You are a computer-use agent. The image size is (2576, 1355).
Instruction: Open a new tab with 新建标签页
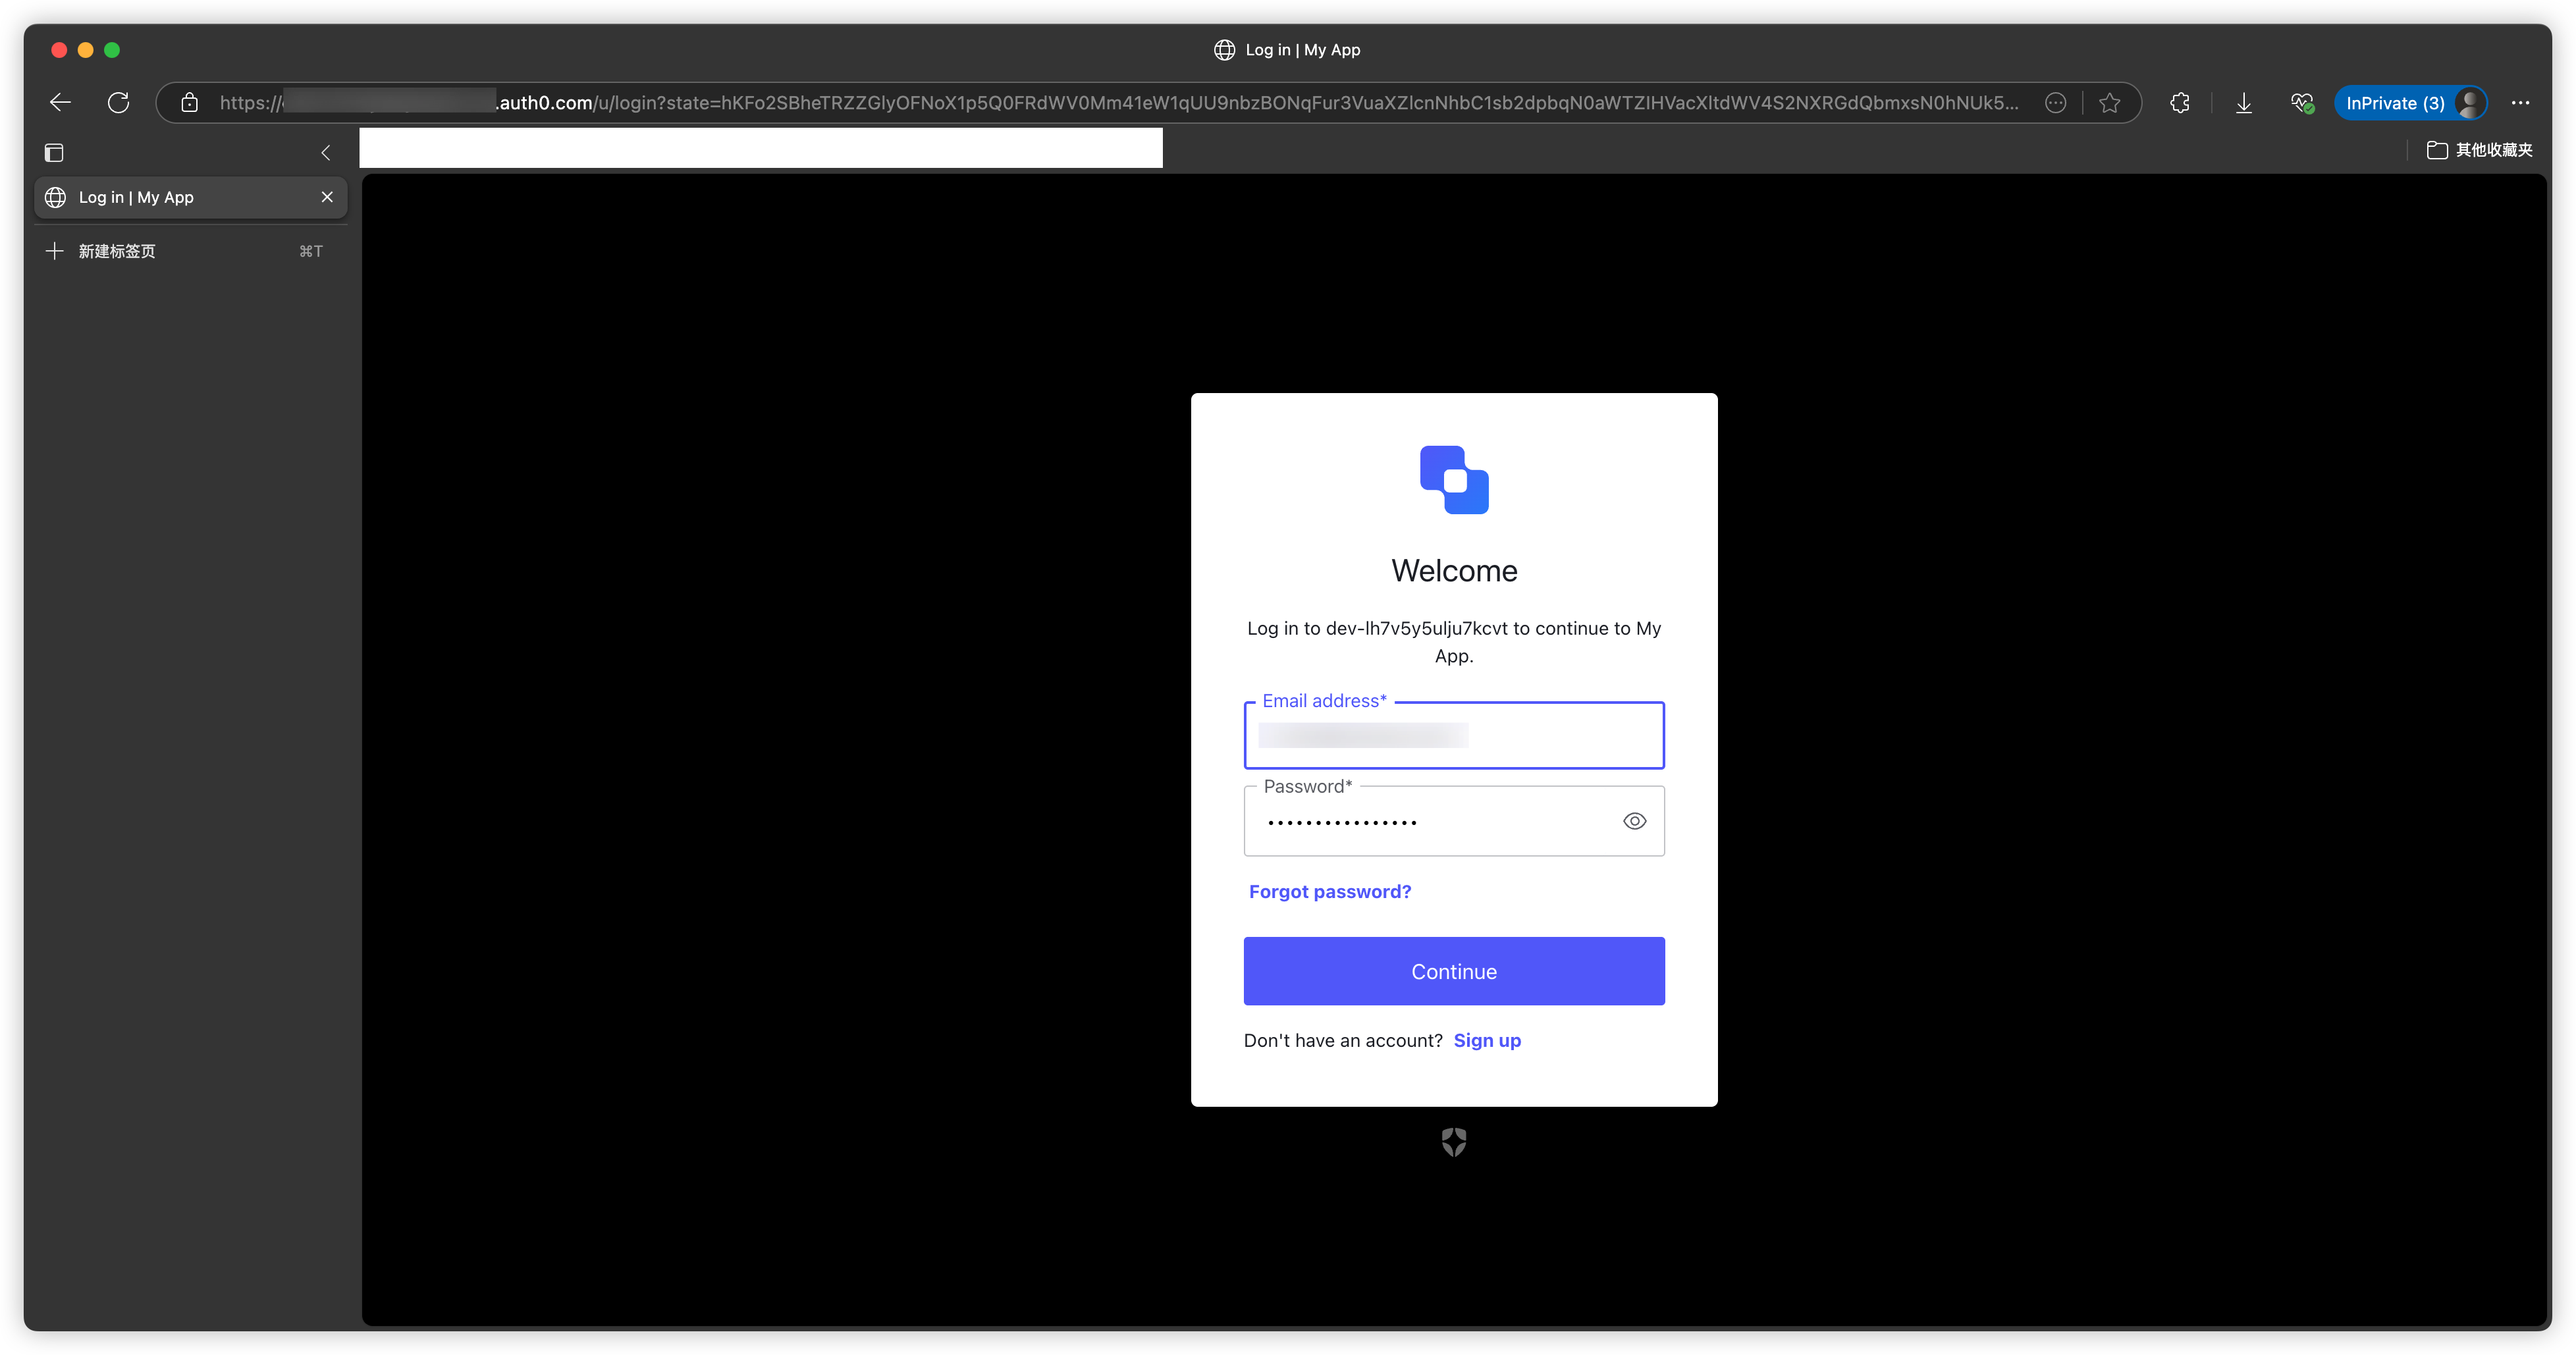191,251
